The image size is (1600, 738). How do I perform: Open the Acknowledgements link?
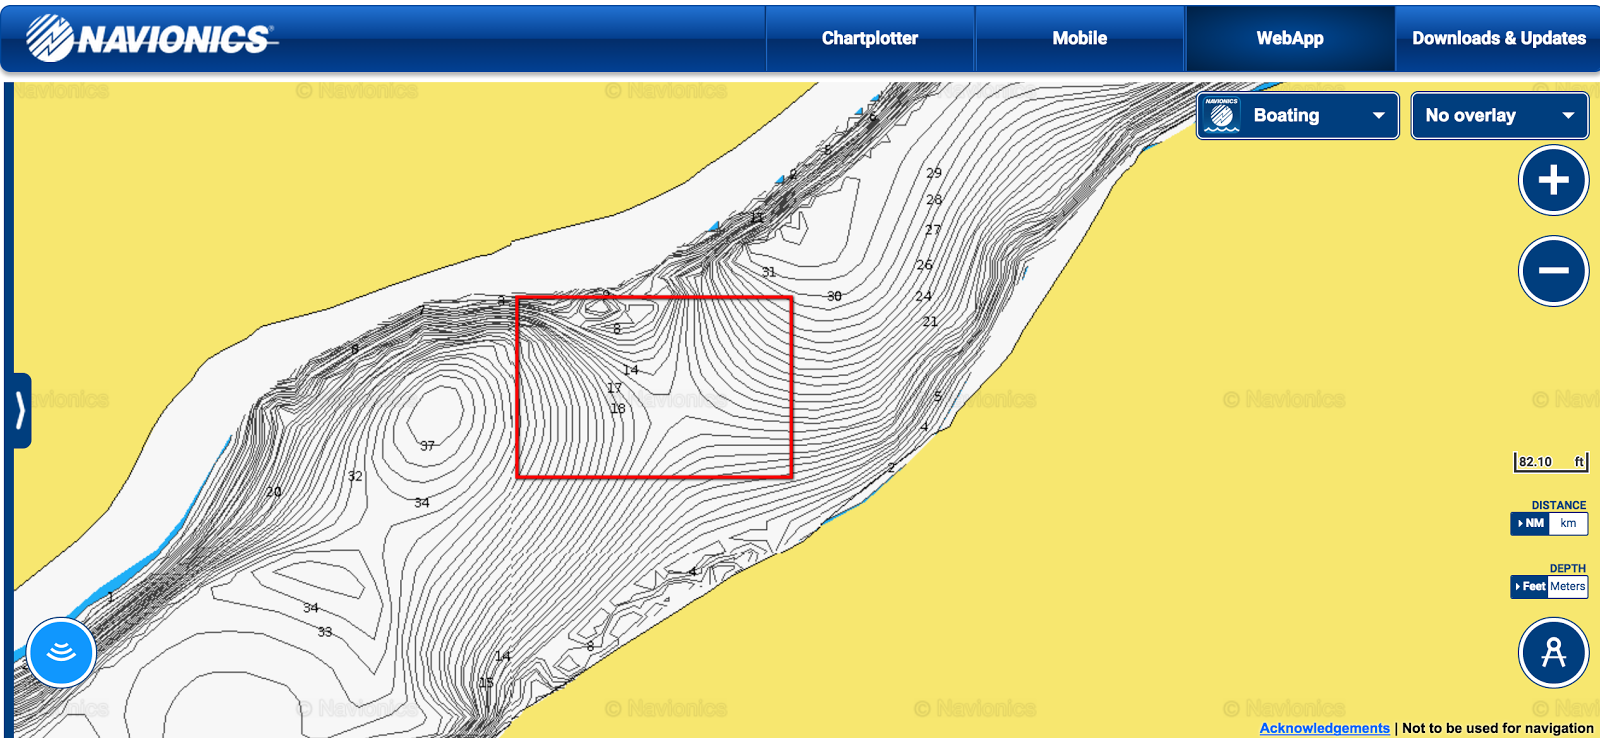click(1324, 728)
